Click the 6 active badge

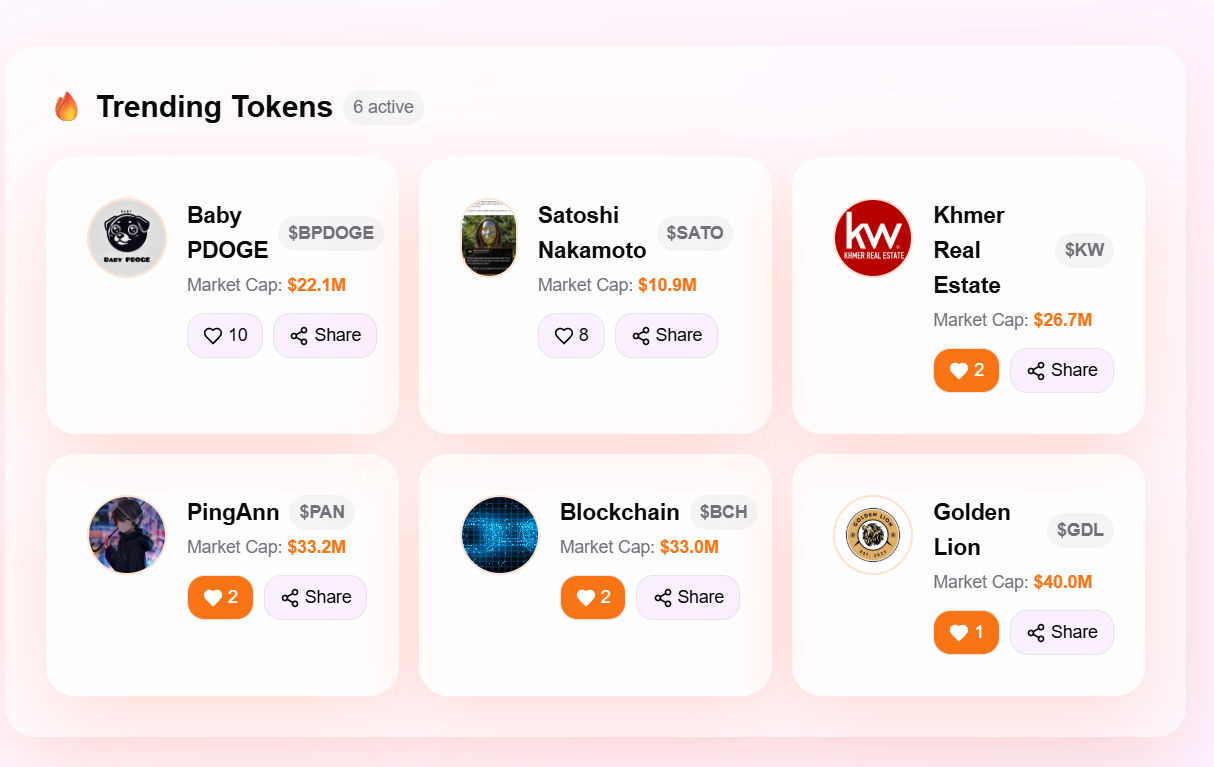pos(383,107)
